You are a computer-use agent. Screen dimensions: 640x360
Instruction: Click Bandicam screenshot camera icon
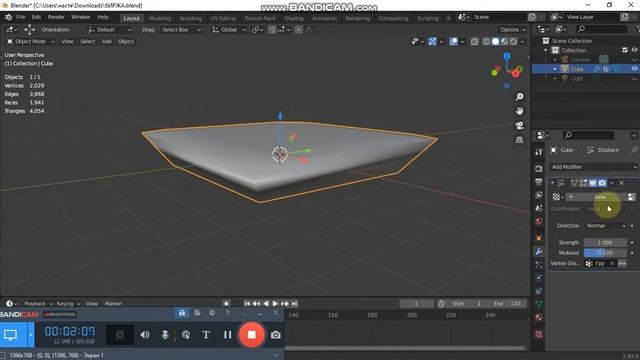tap(276, 335)
